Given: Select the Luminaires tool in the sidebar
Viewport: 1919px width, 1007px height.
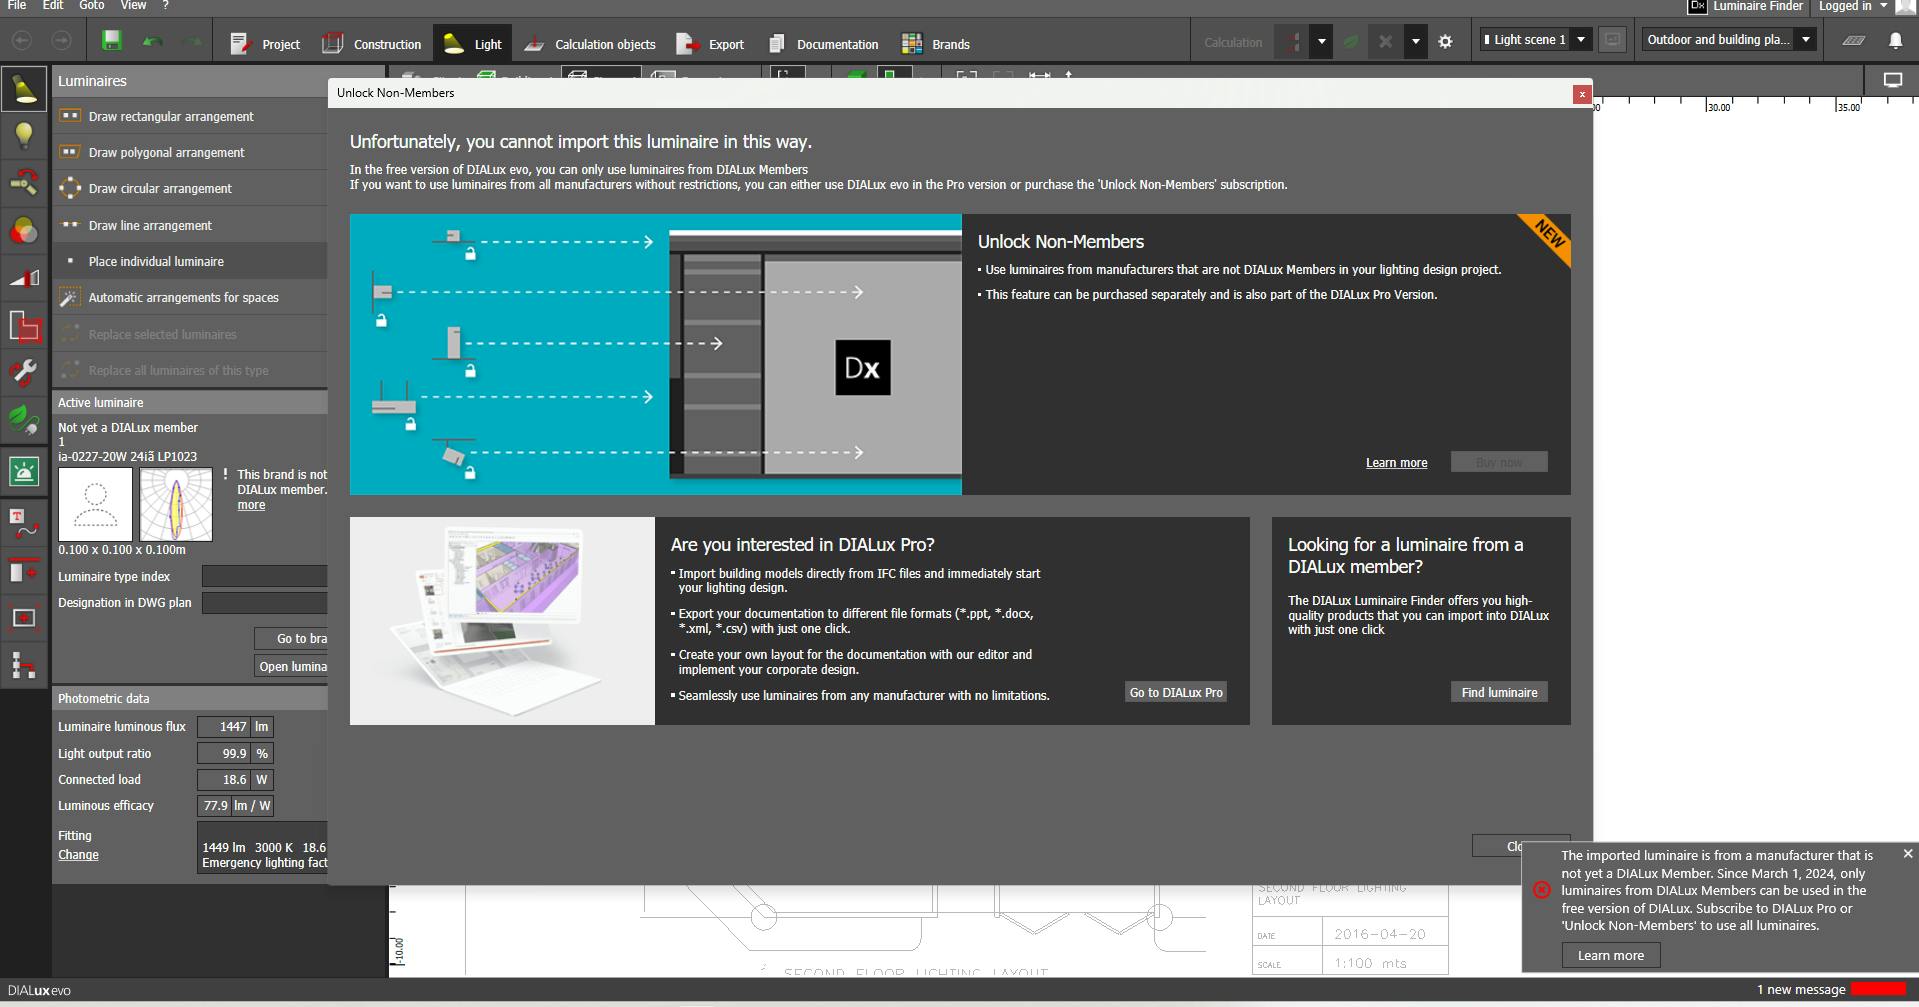Looking at the screenshot, I should (x=24, y=90).
